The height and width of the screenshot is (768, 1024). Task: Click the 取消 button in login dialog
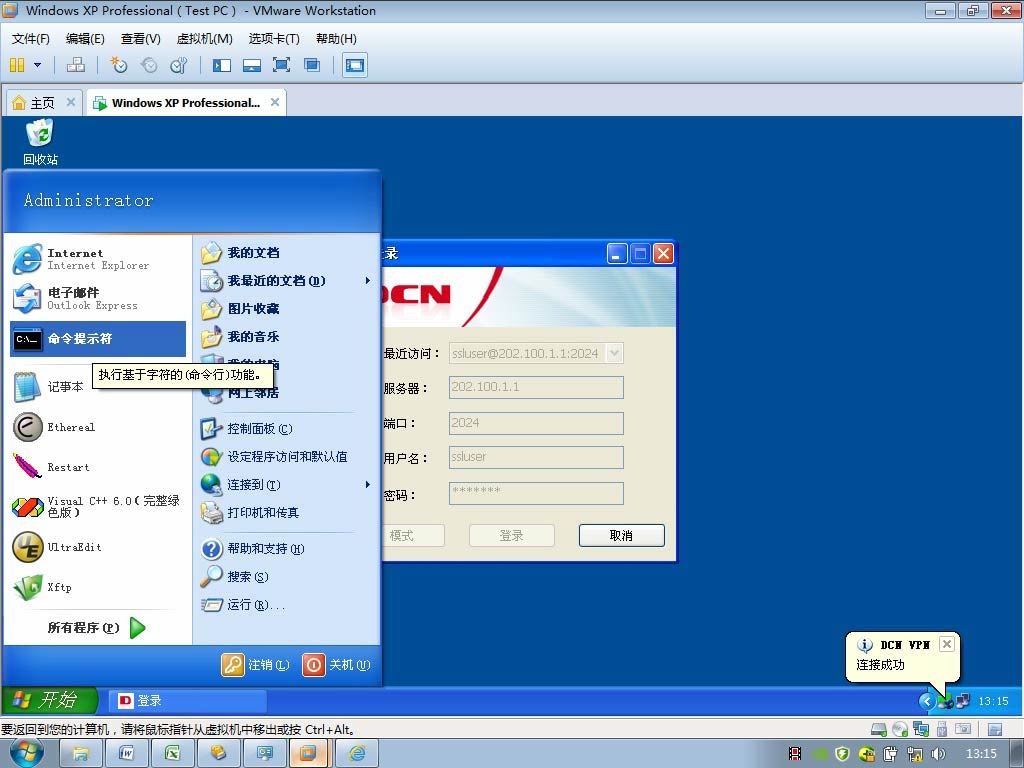(x=622, y=536)
